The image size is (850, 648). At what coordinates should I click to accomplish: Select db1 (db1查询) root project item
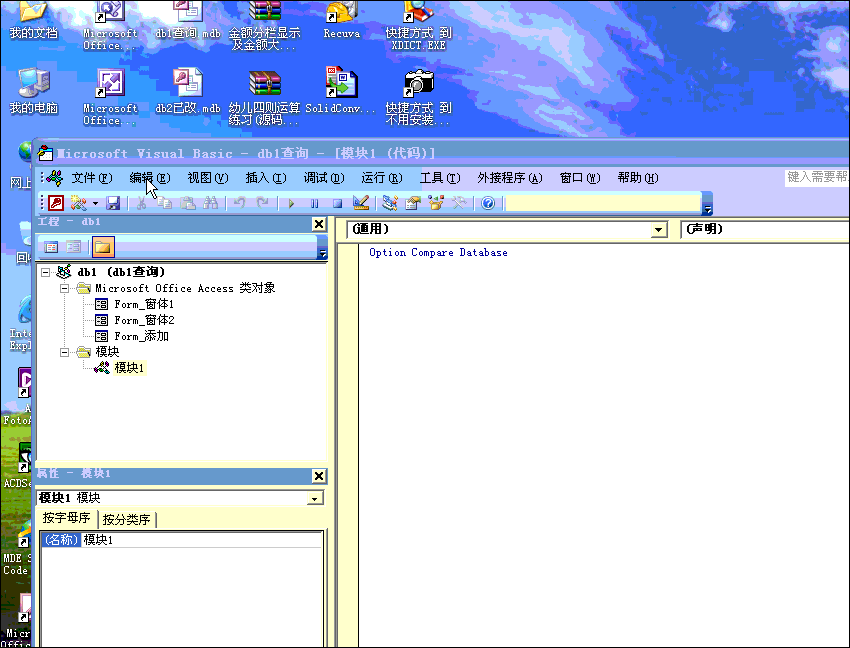coord(111,272)
